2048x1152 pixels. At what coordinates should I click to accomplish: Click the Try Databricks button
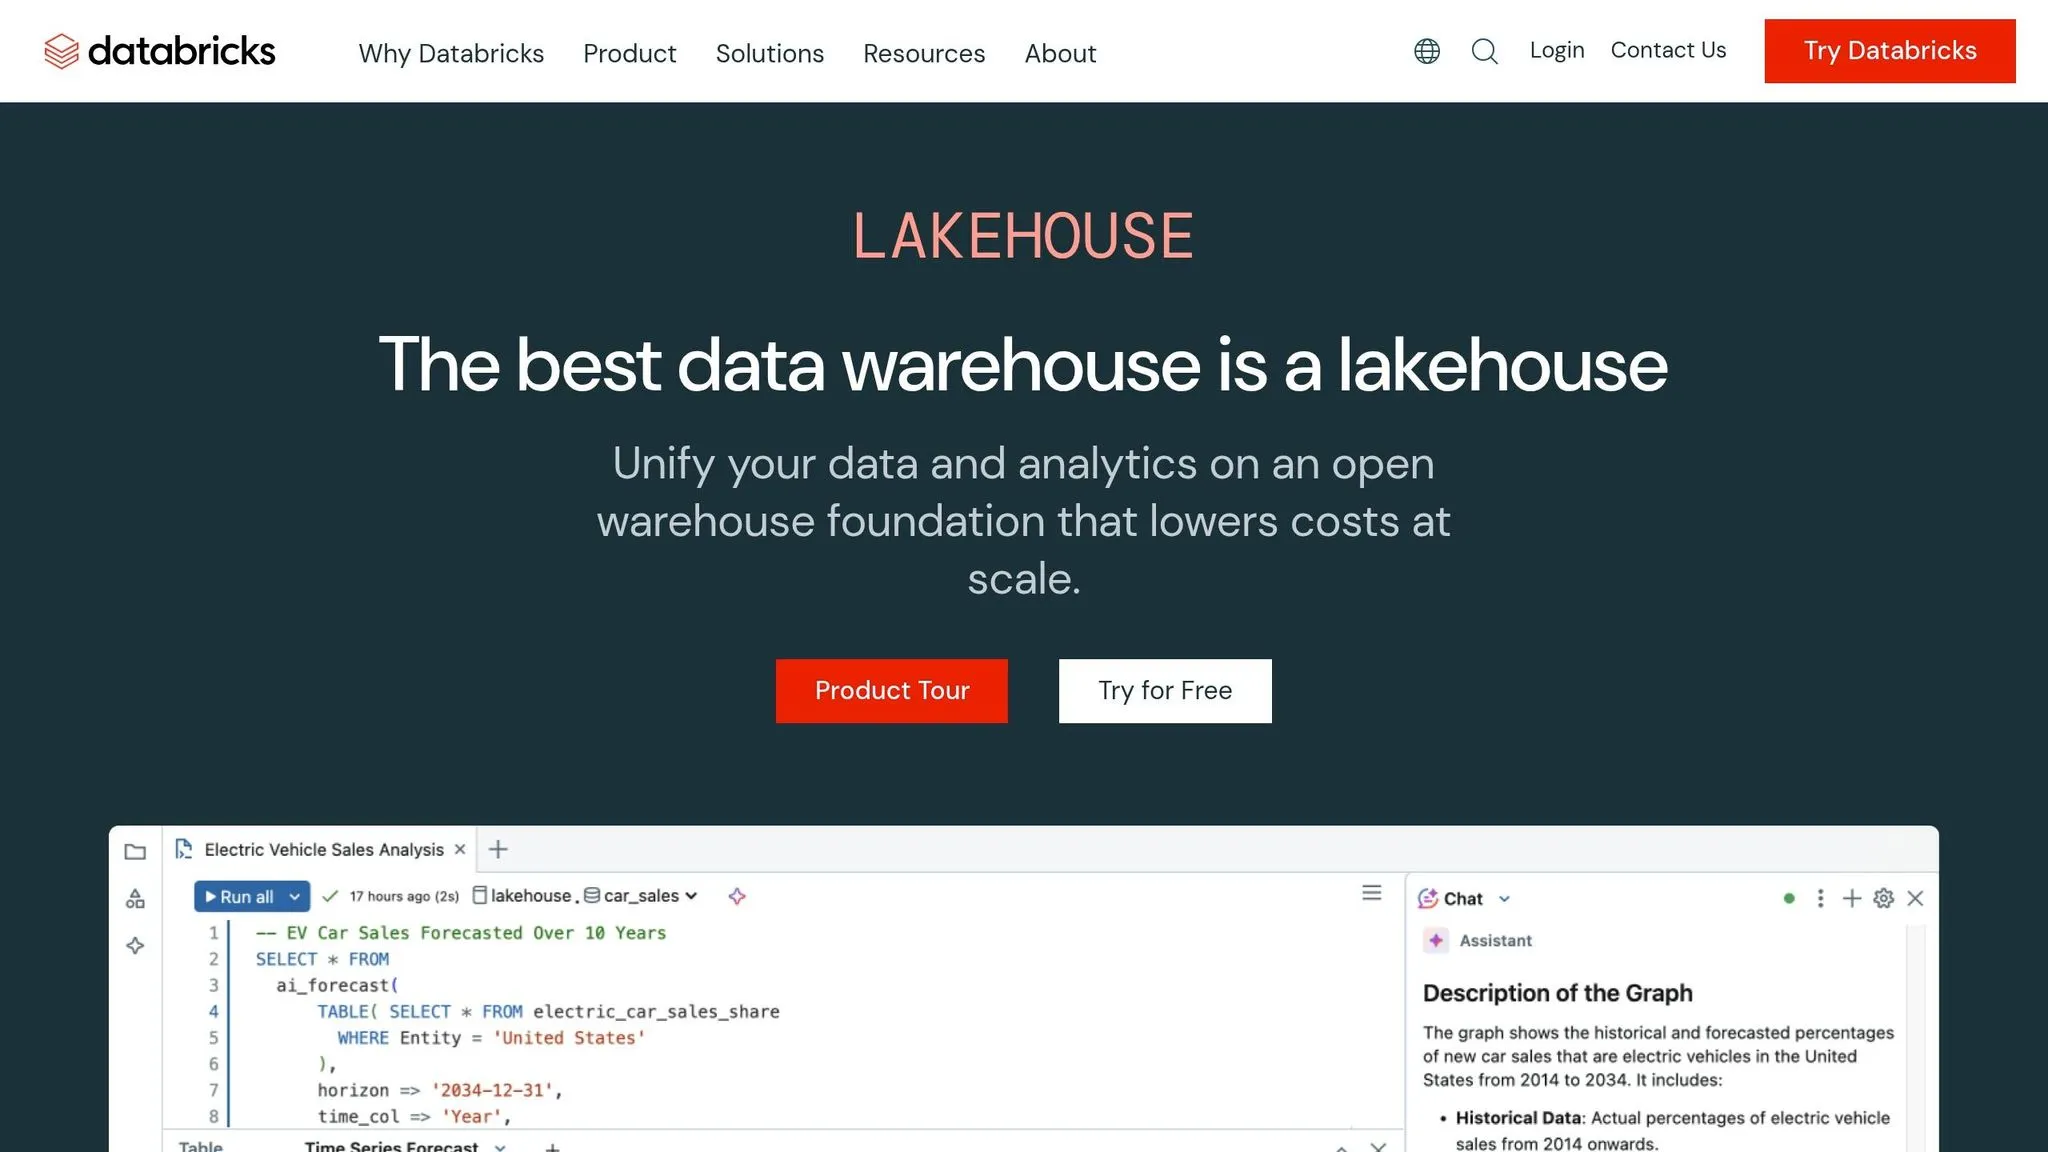coord(1890,51)
